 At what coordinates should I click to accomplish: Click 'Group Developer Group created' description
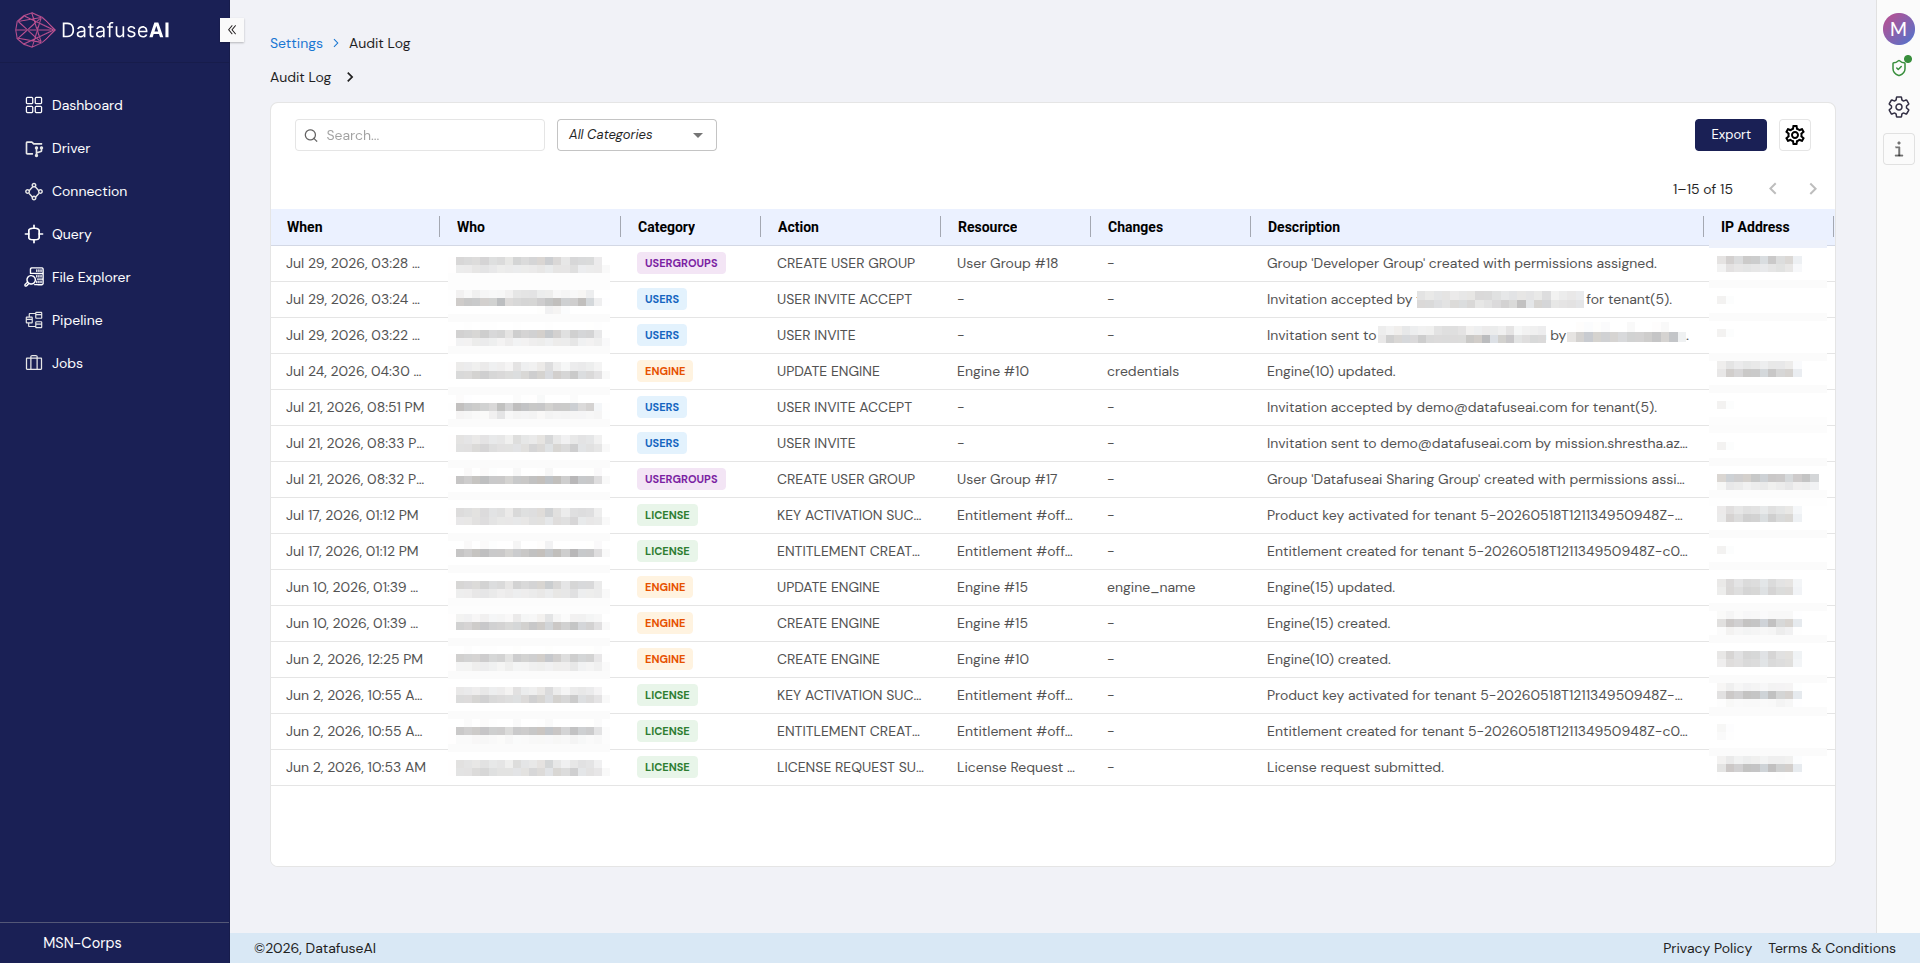(x=1461, y=263)
